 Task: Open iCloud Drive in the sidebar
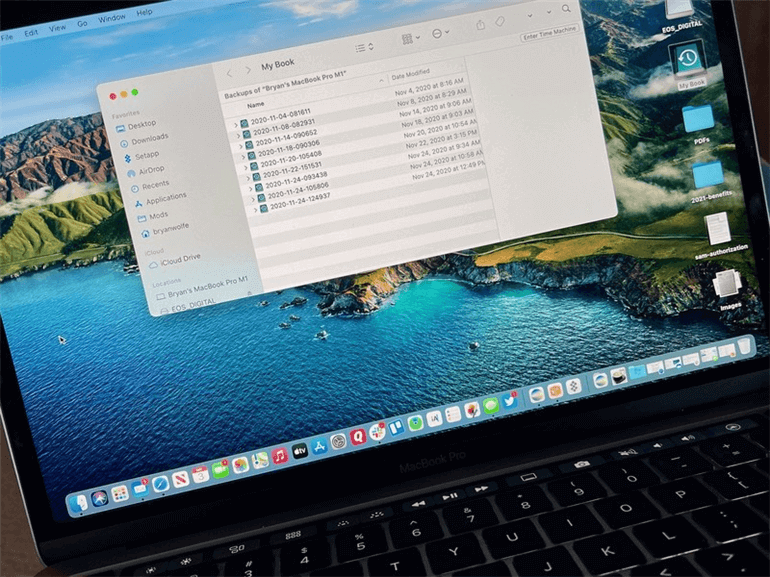pyautogui.click(x=175, y=261)
